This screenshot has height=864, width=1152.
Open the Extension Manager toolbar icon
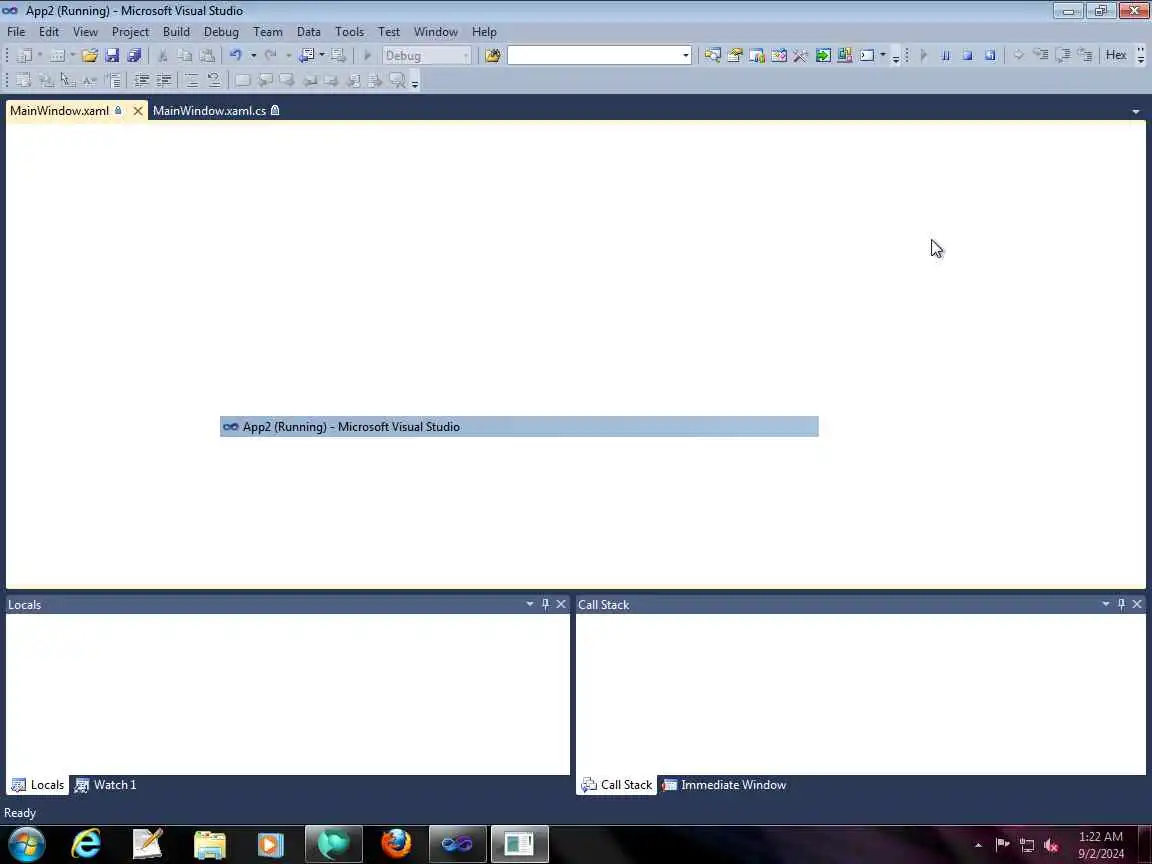click(x=845, y=55)
